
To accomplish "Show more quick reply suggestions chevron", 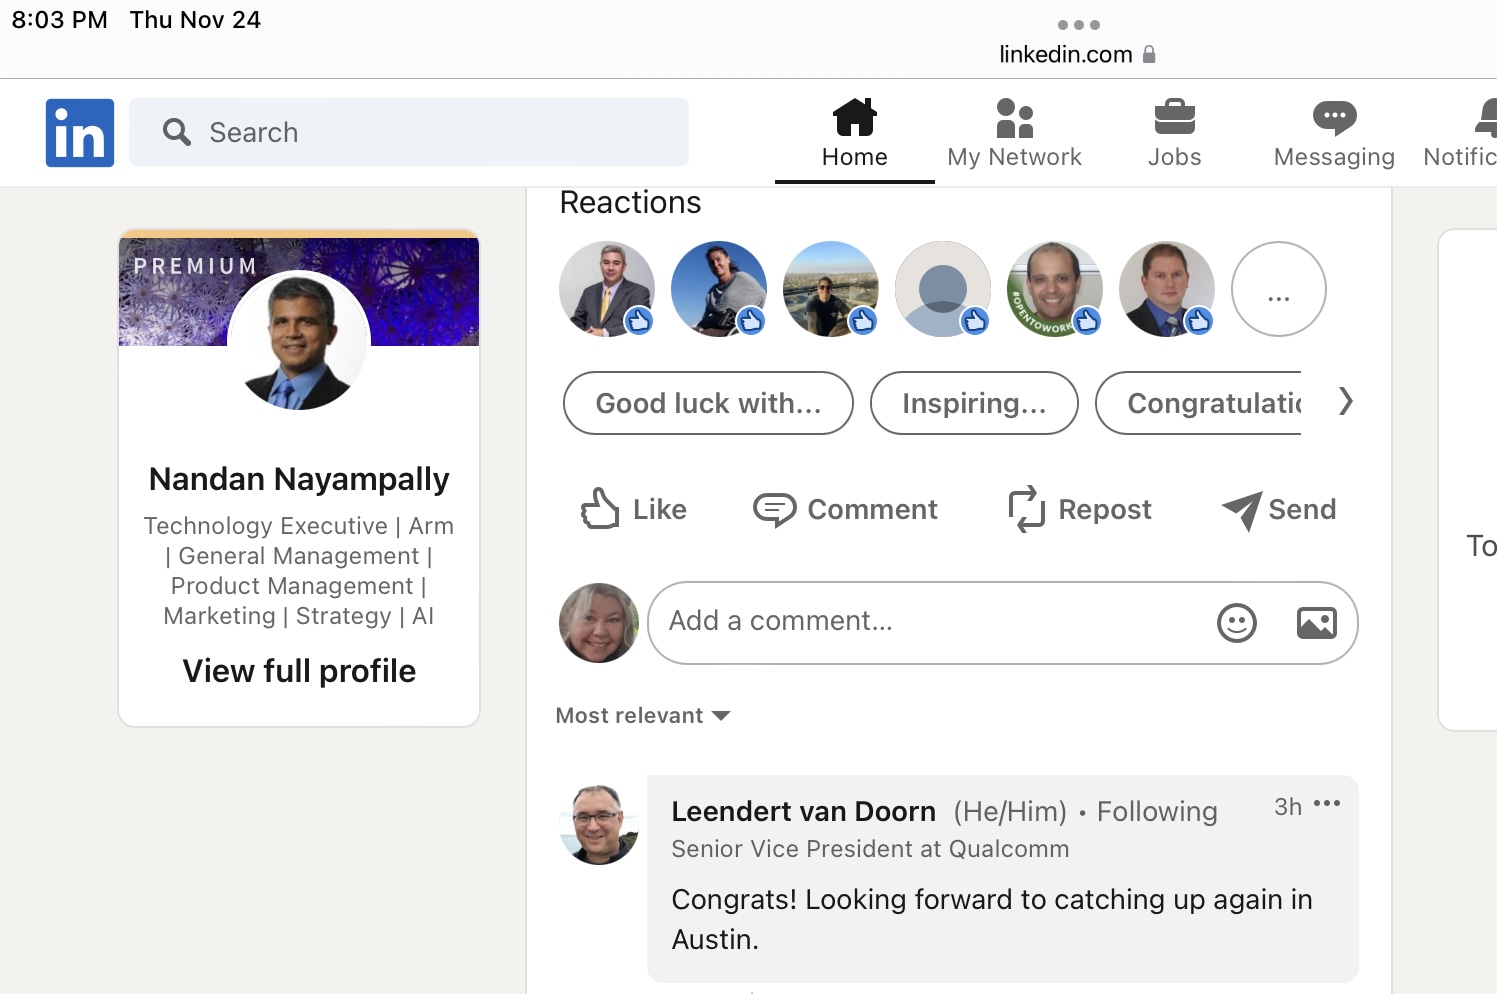I will pyautogui.click(x=1346, y=402).
